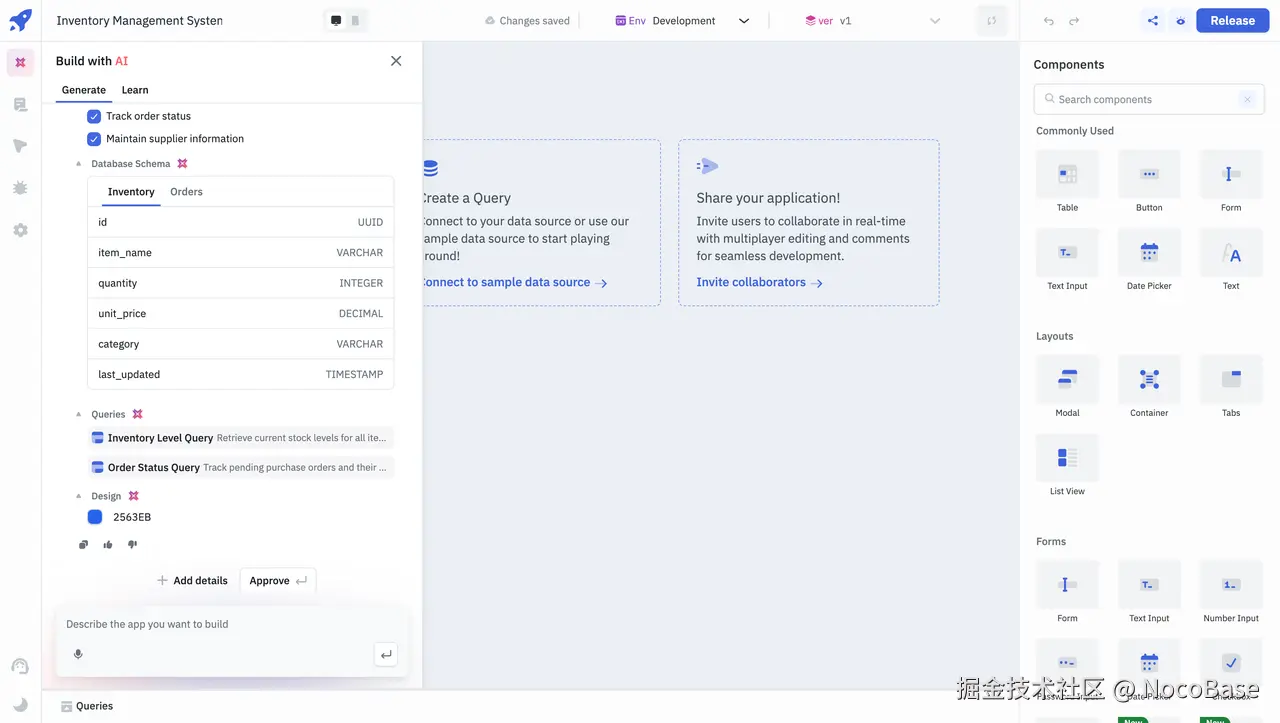Toggle dark mode moon icon
Screen dimensions: 1280x723
pos(20,705)
